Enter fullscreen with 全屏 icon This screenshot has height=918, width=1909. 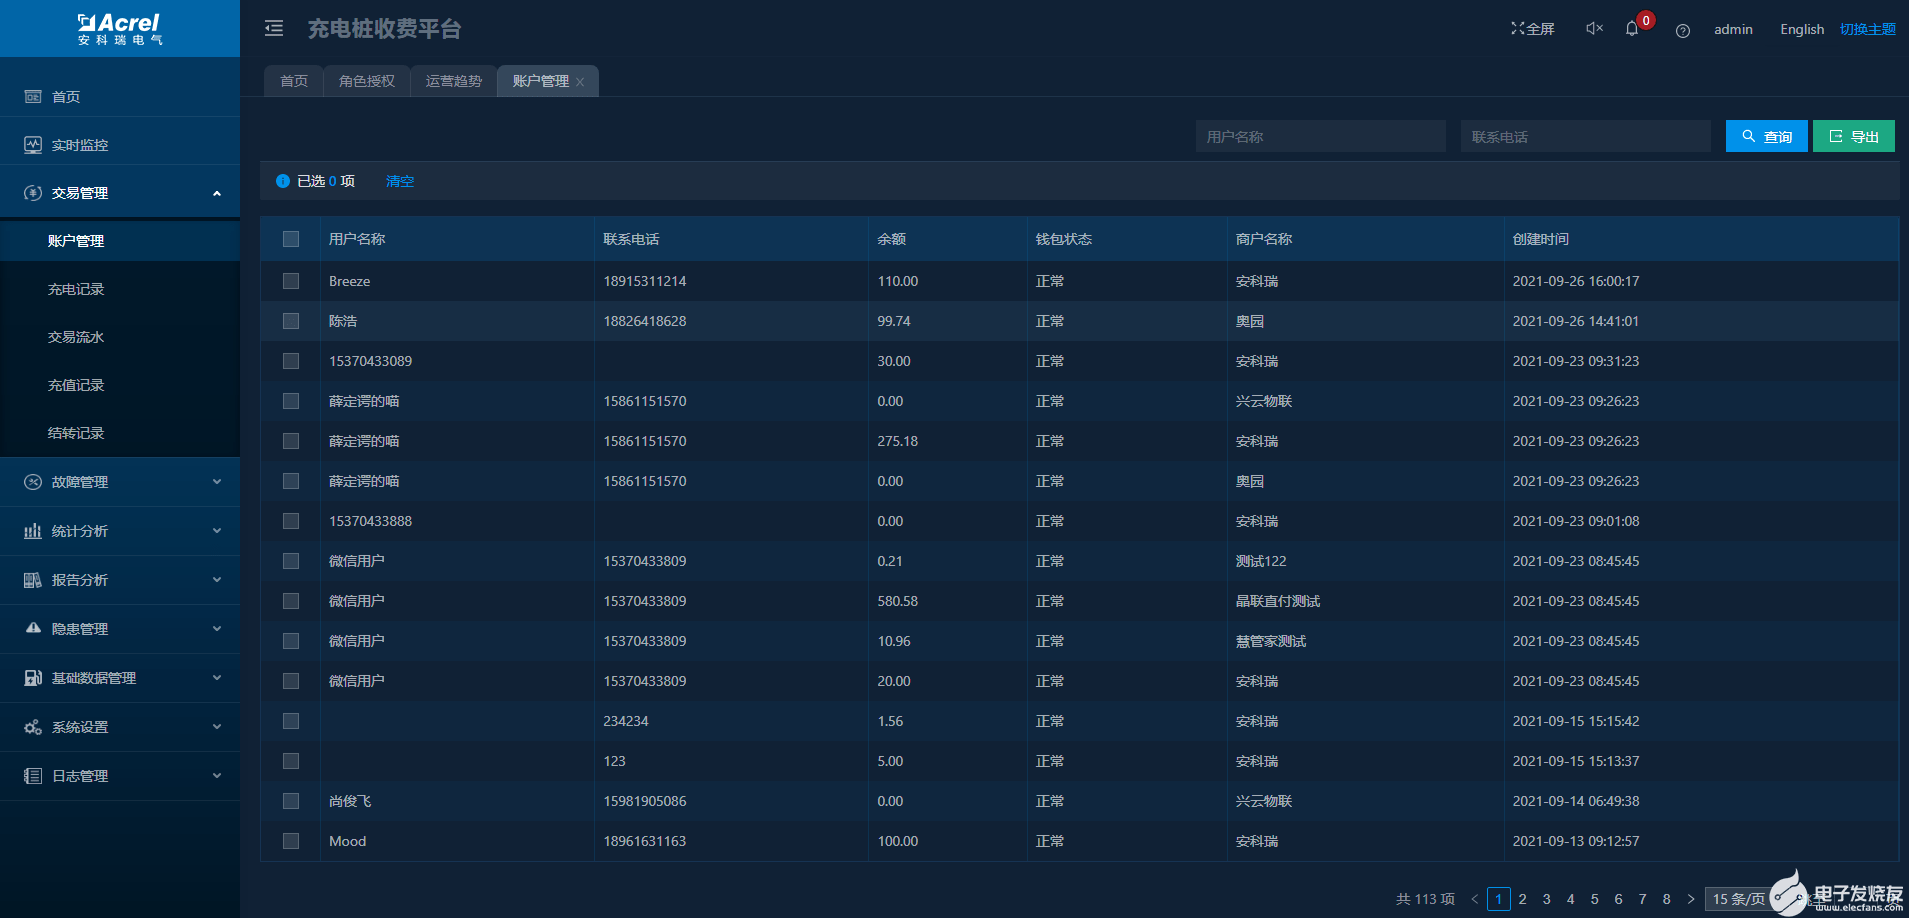(1533, 29)
